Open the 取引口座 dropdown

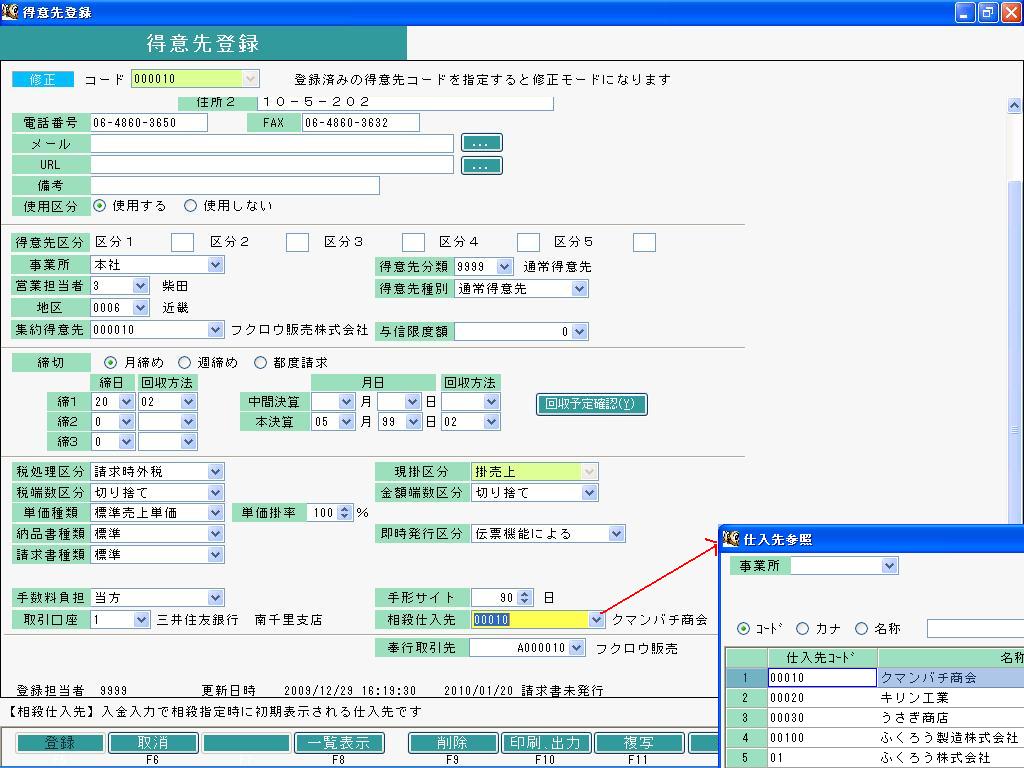(x=141, y=619)
